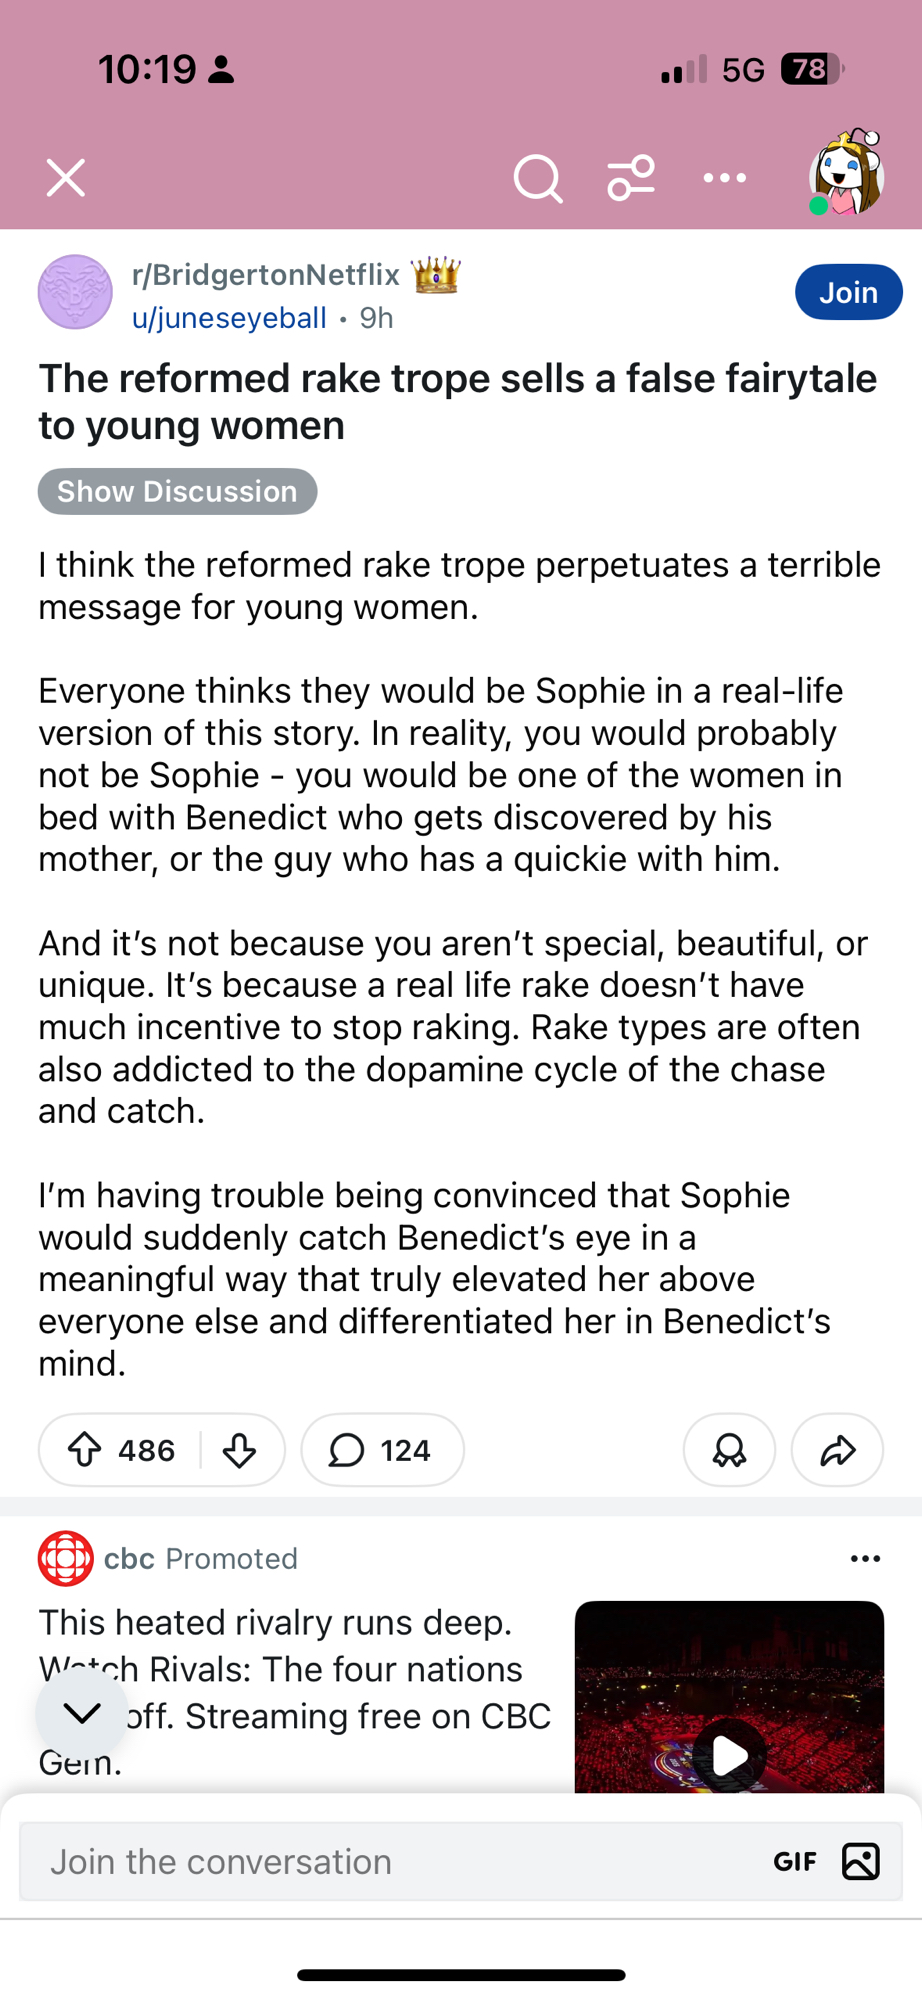The width and height of the screenshot is (922, 2000).
Task: Attach an image to the comment
Action: [x=860, y=1862]
